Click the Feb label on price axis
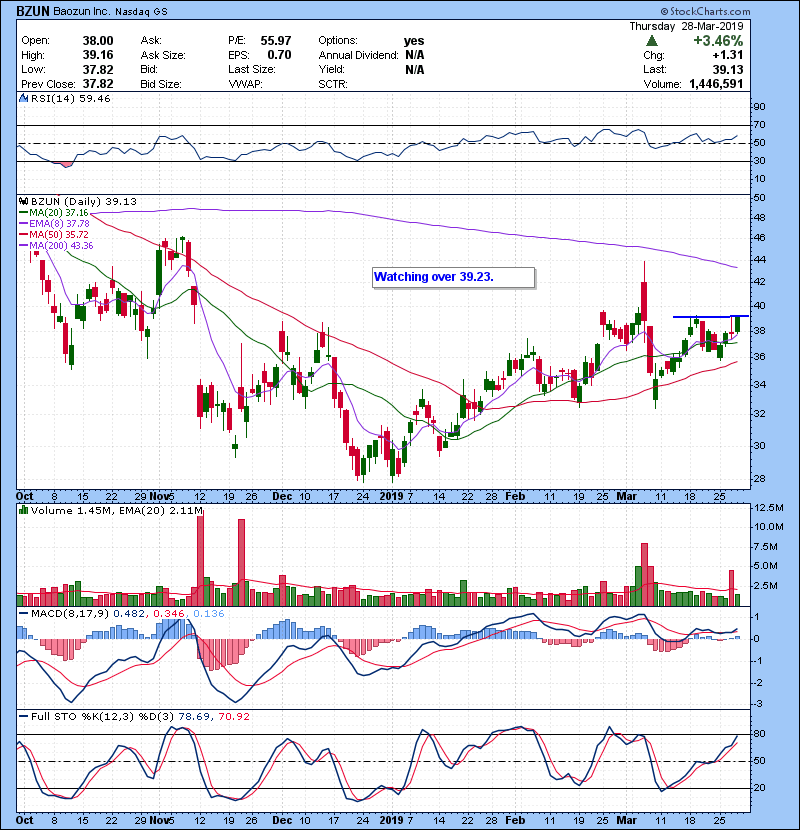 [515, 497]
